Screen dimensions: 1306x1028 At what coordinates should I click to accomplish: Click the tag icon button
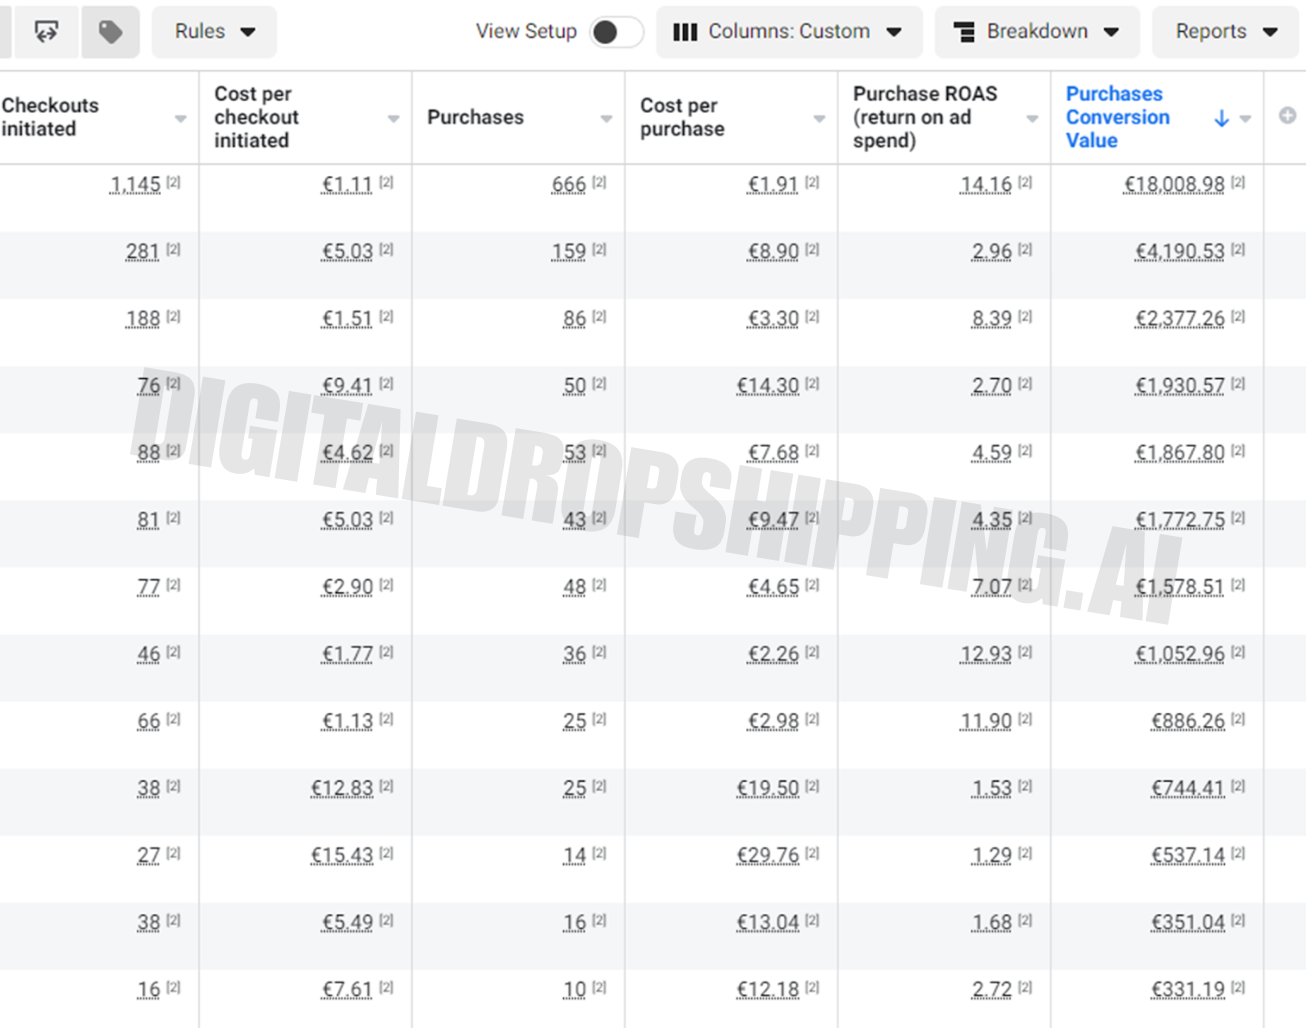pos(110,32)
